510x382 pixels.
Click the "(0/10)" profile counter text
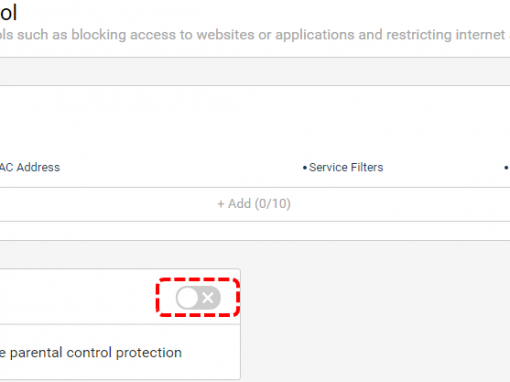point(273,204)
